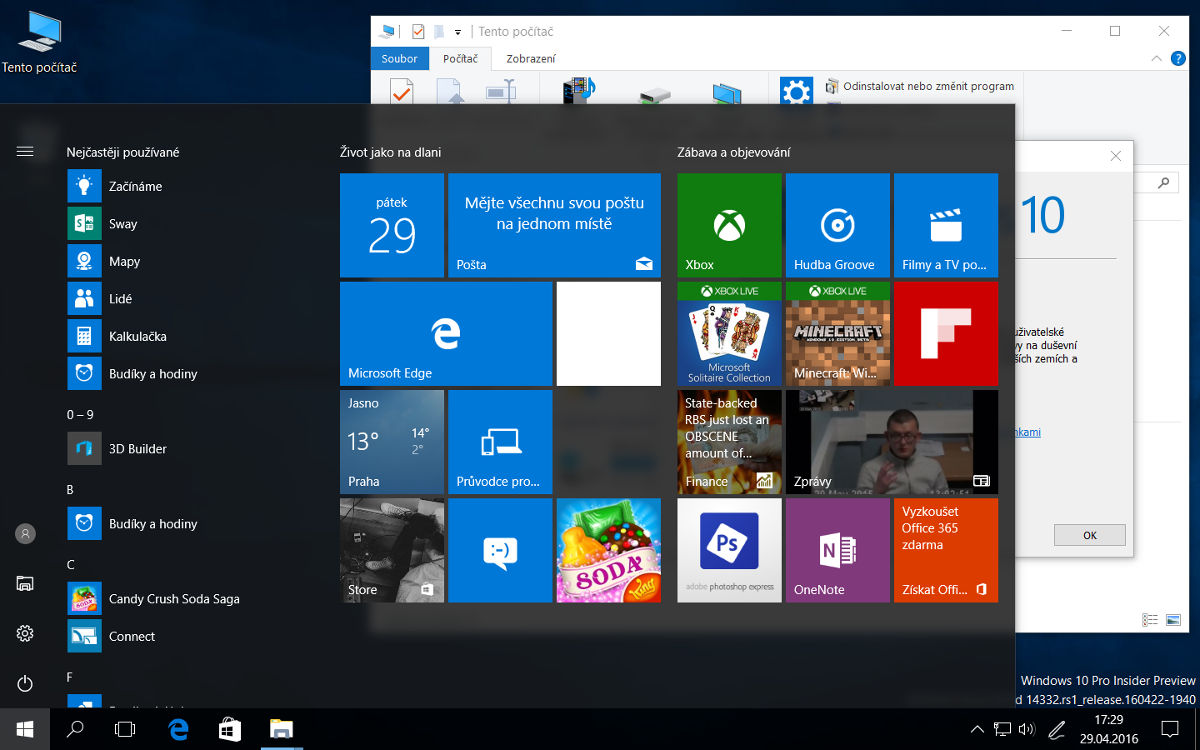Open the Finance news tile
Viewport: 1200px width, 750px height.
coord(729,442)
